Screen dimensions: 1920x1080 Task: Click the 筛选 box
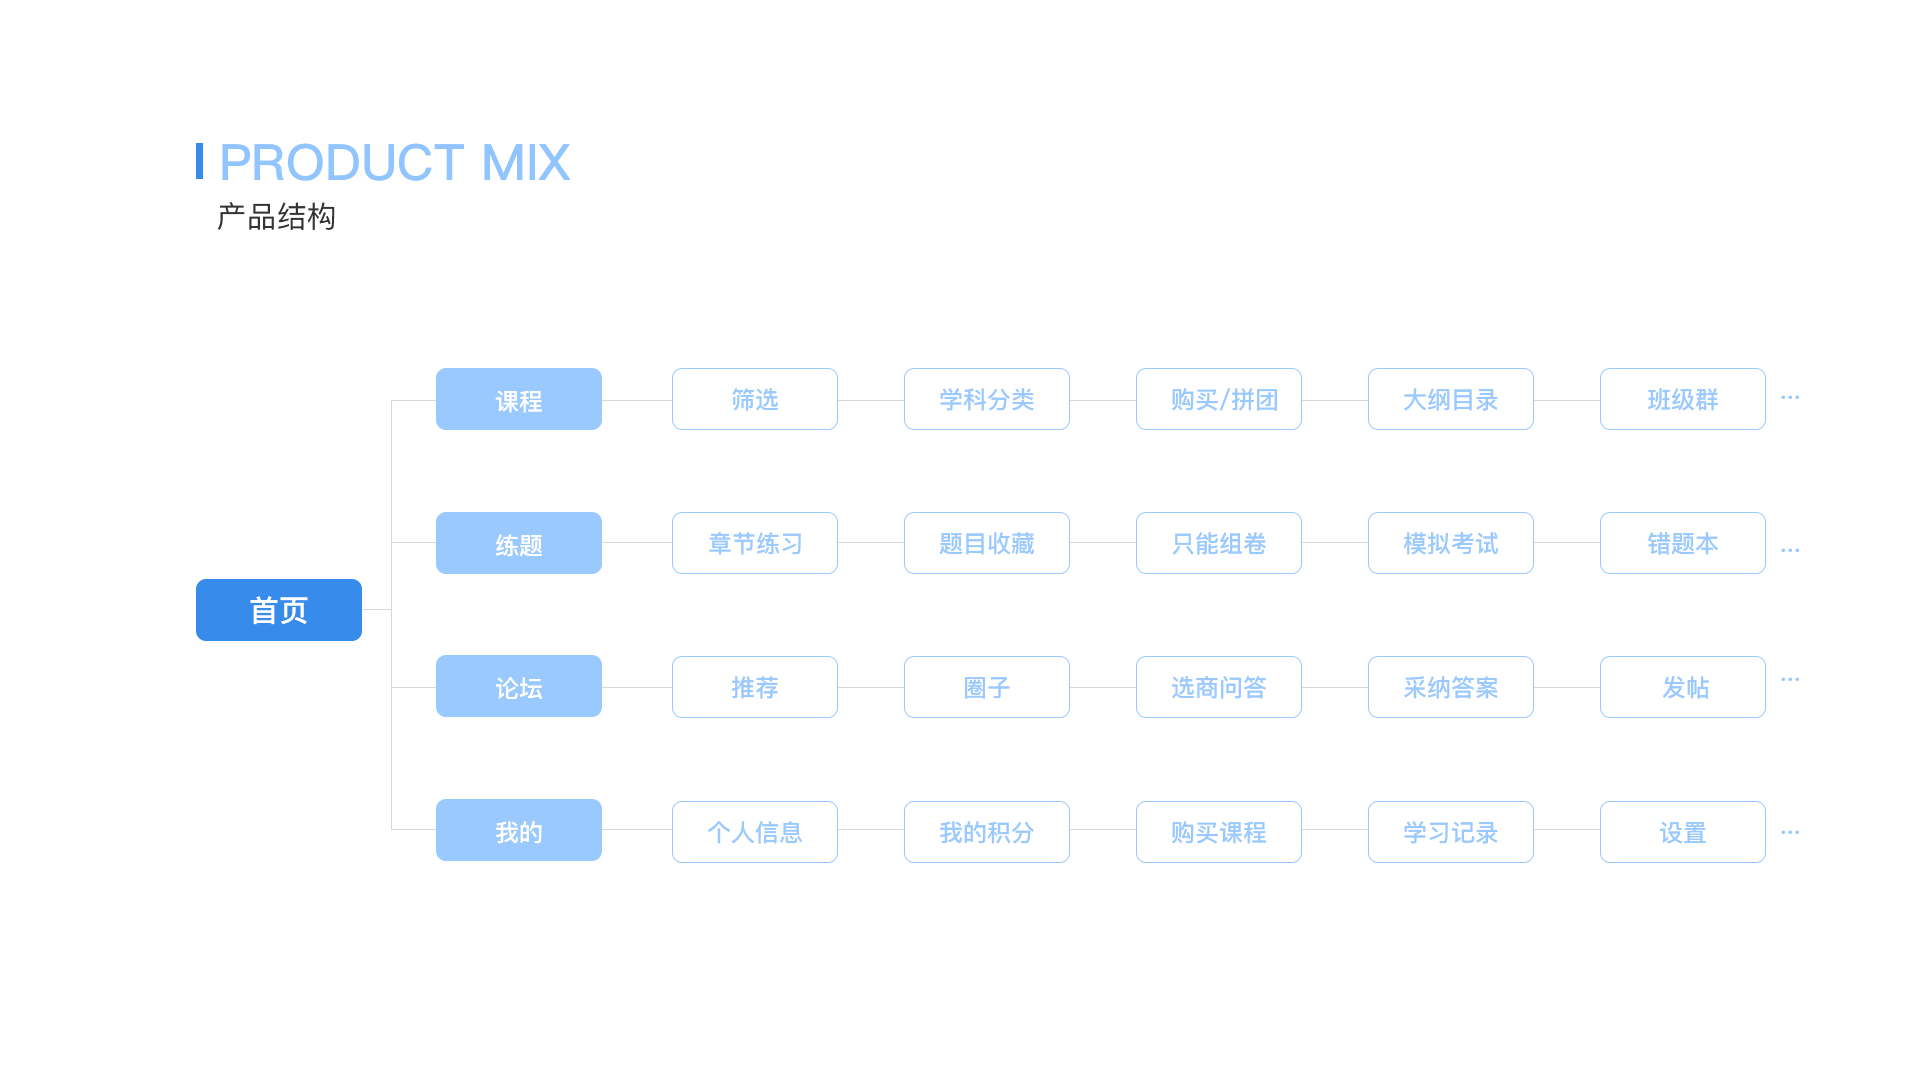point(755,399)
